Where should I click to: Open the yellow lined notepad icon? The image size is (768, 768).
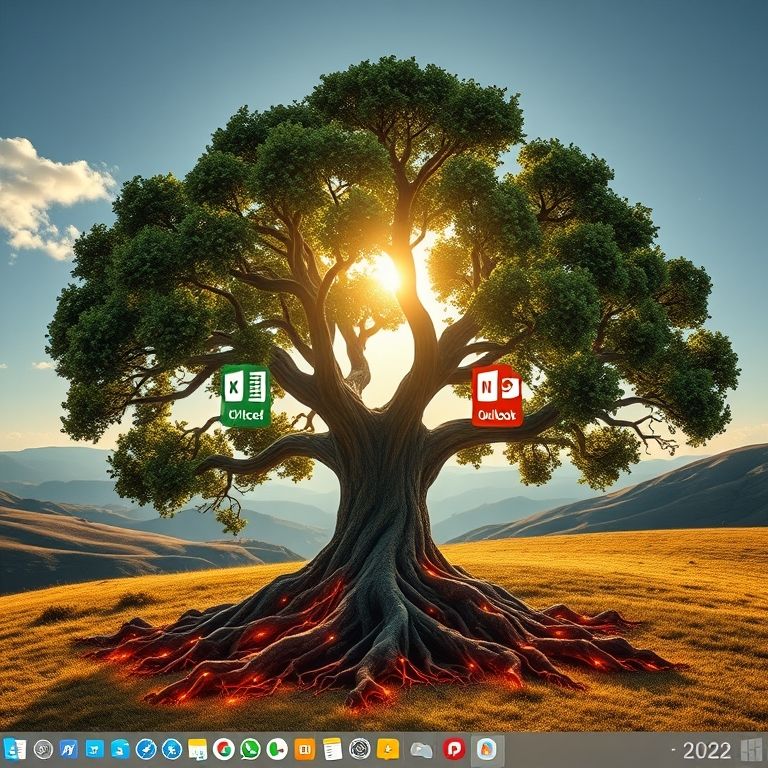[333, 749]
